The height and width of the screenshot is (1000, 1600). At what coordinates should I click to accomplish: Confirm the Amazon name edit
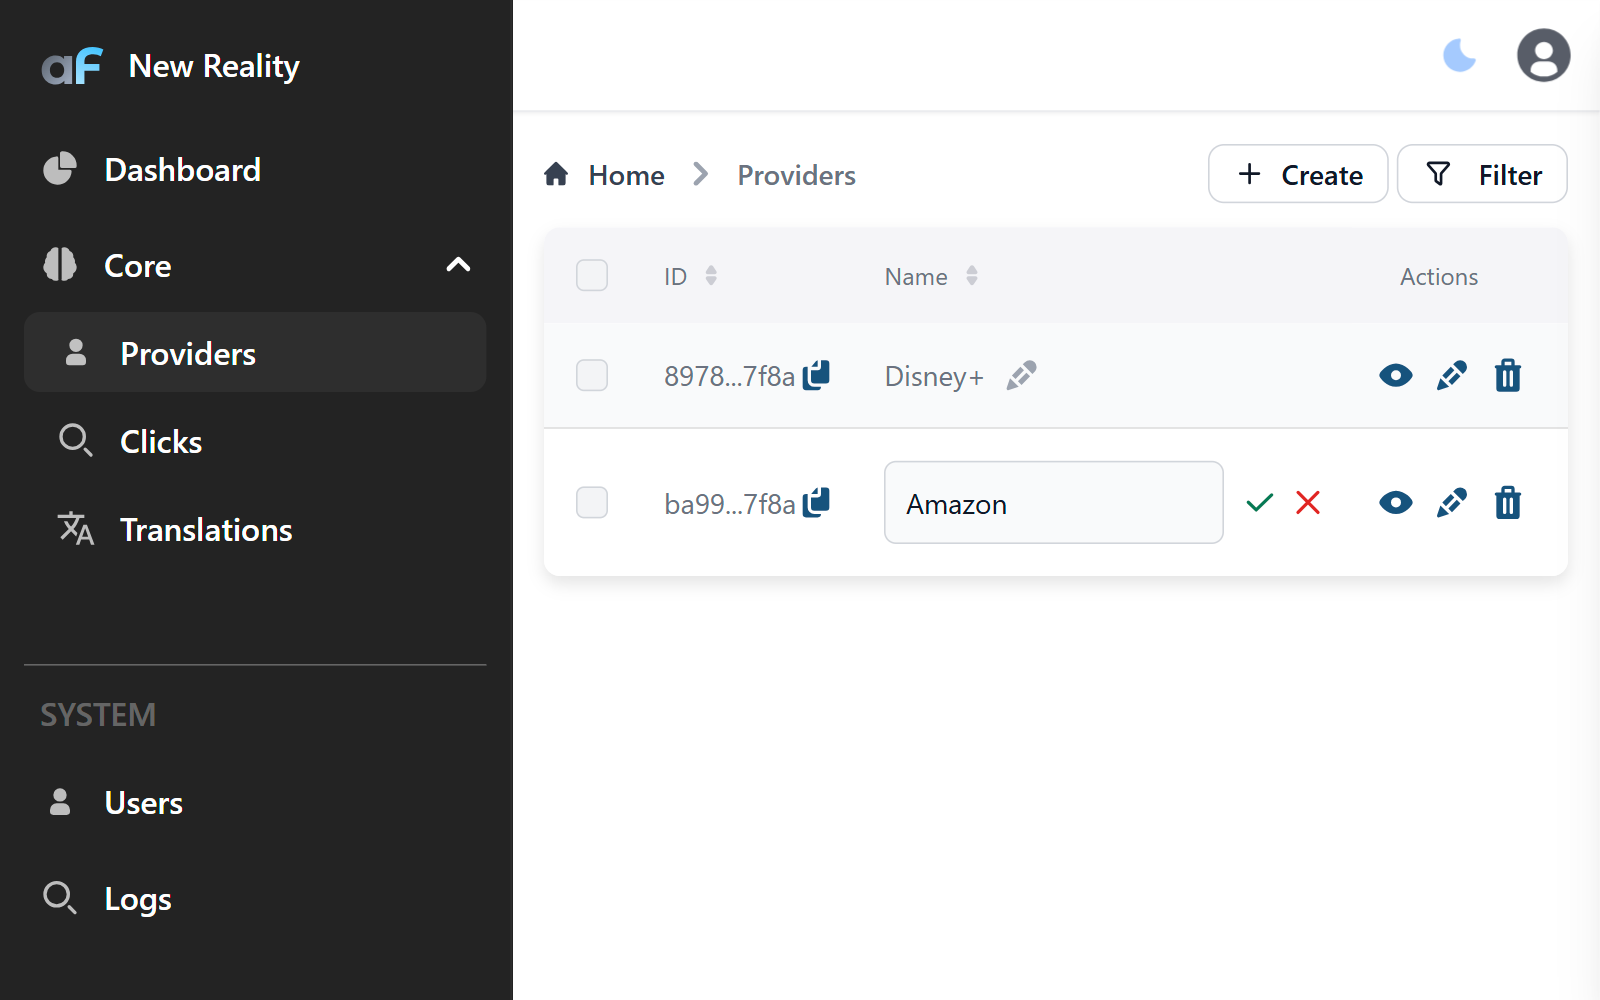1260,503
